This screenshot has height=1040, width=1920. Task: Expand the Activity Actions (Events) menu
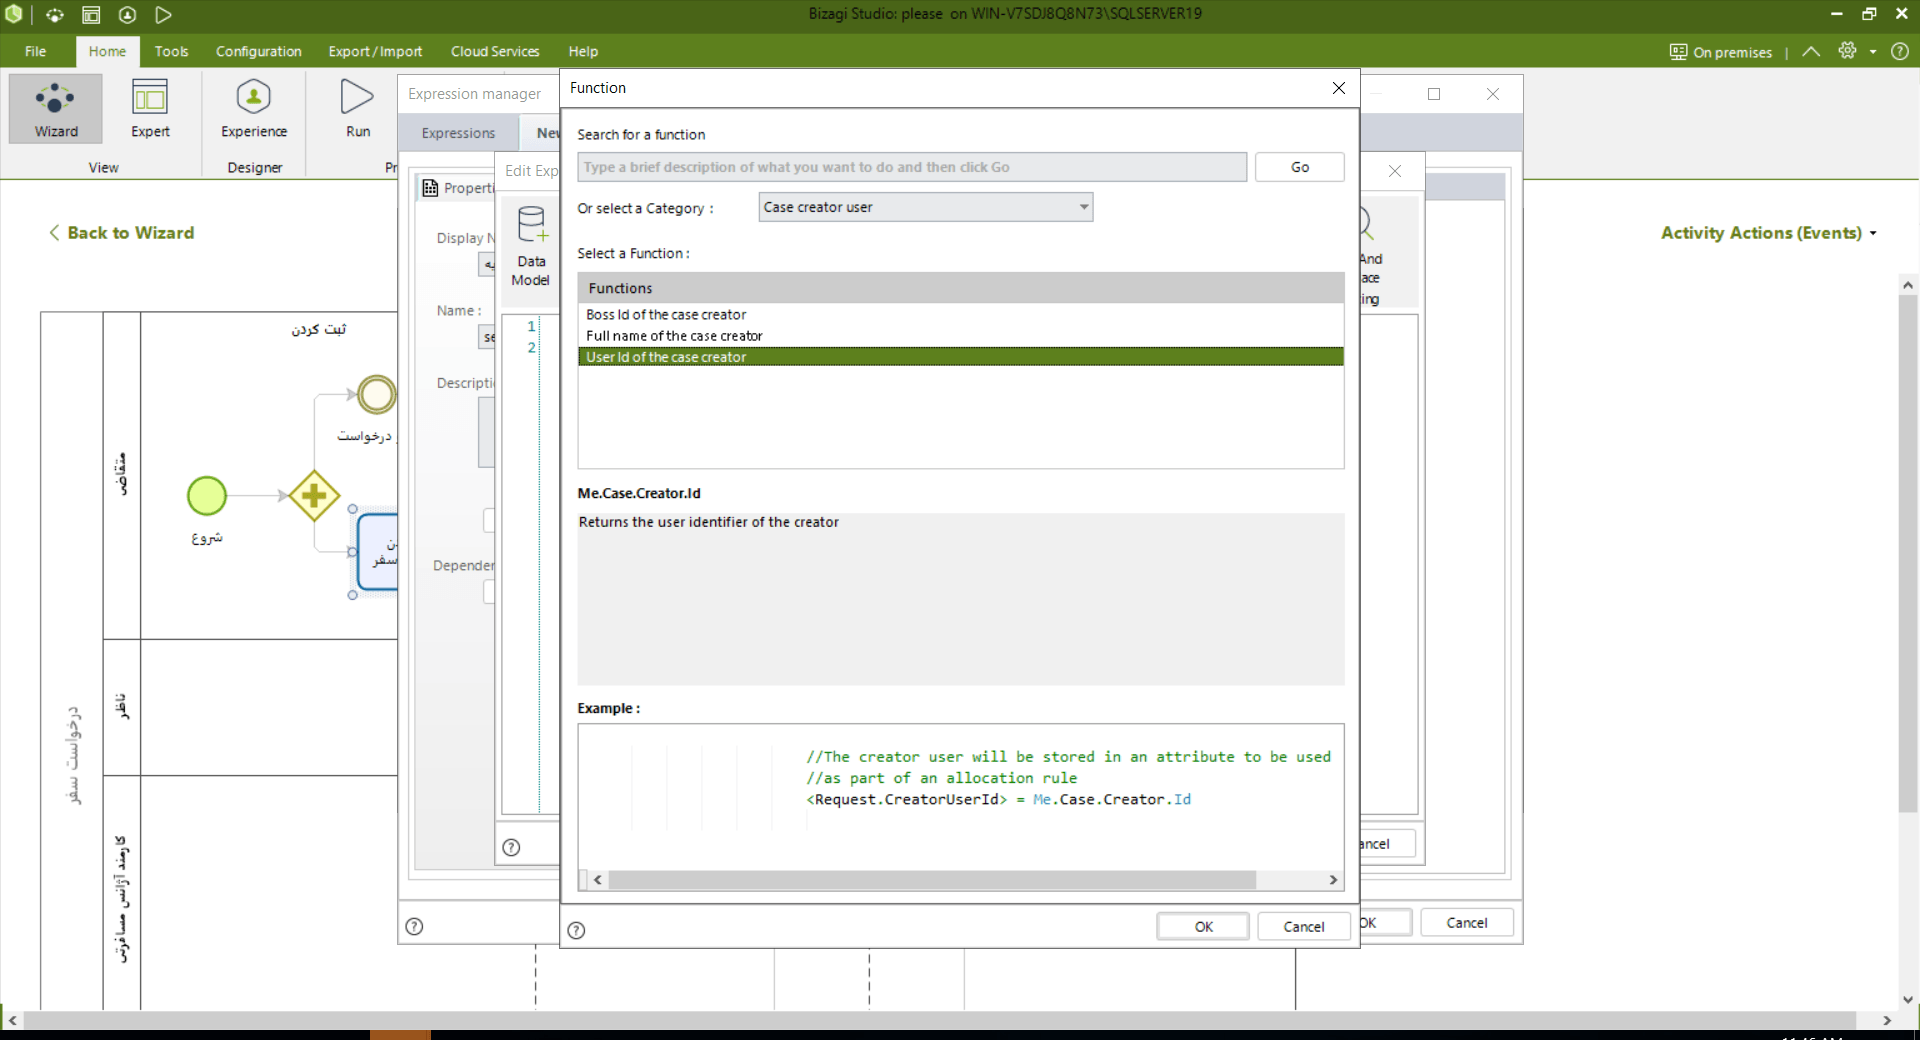tap(1768, 233)
